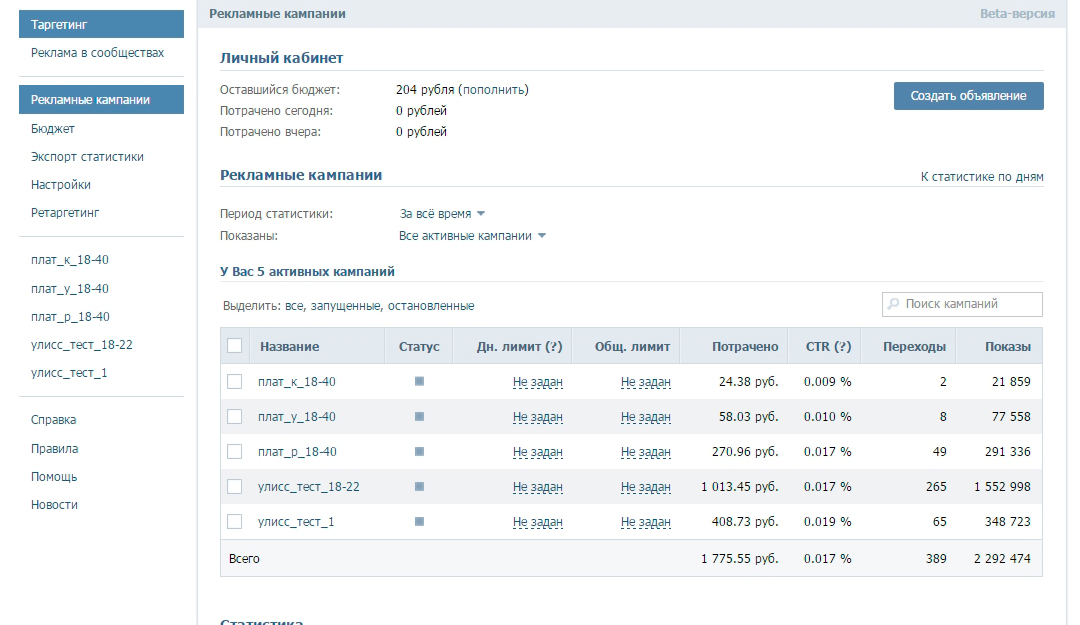1080x625 pixels.
Task: Open the Ретаргетинг sidebar section
Action: [65, 213]
